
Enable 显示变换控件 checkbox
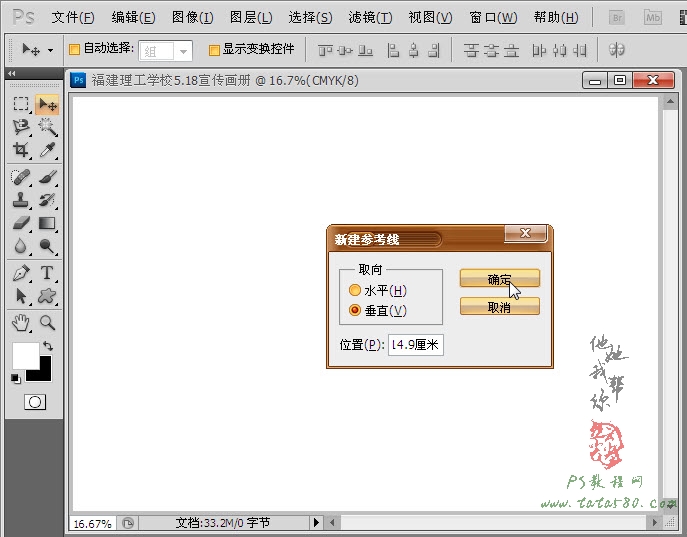[x=214, y=50]
